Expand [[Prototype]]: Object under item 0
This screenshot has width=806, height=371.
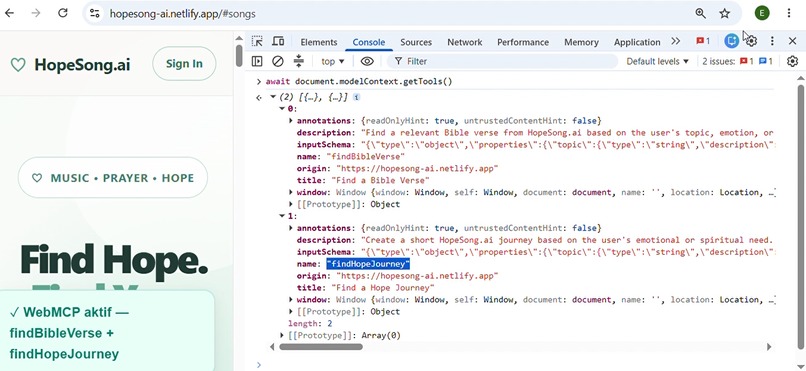291,204
